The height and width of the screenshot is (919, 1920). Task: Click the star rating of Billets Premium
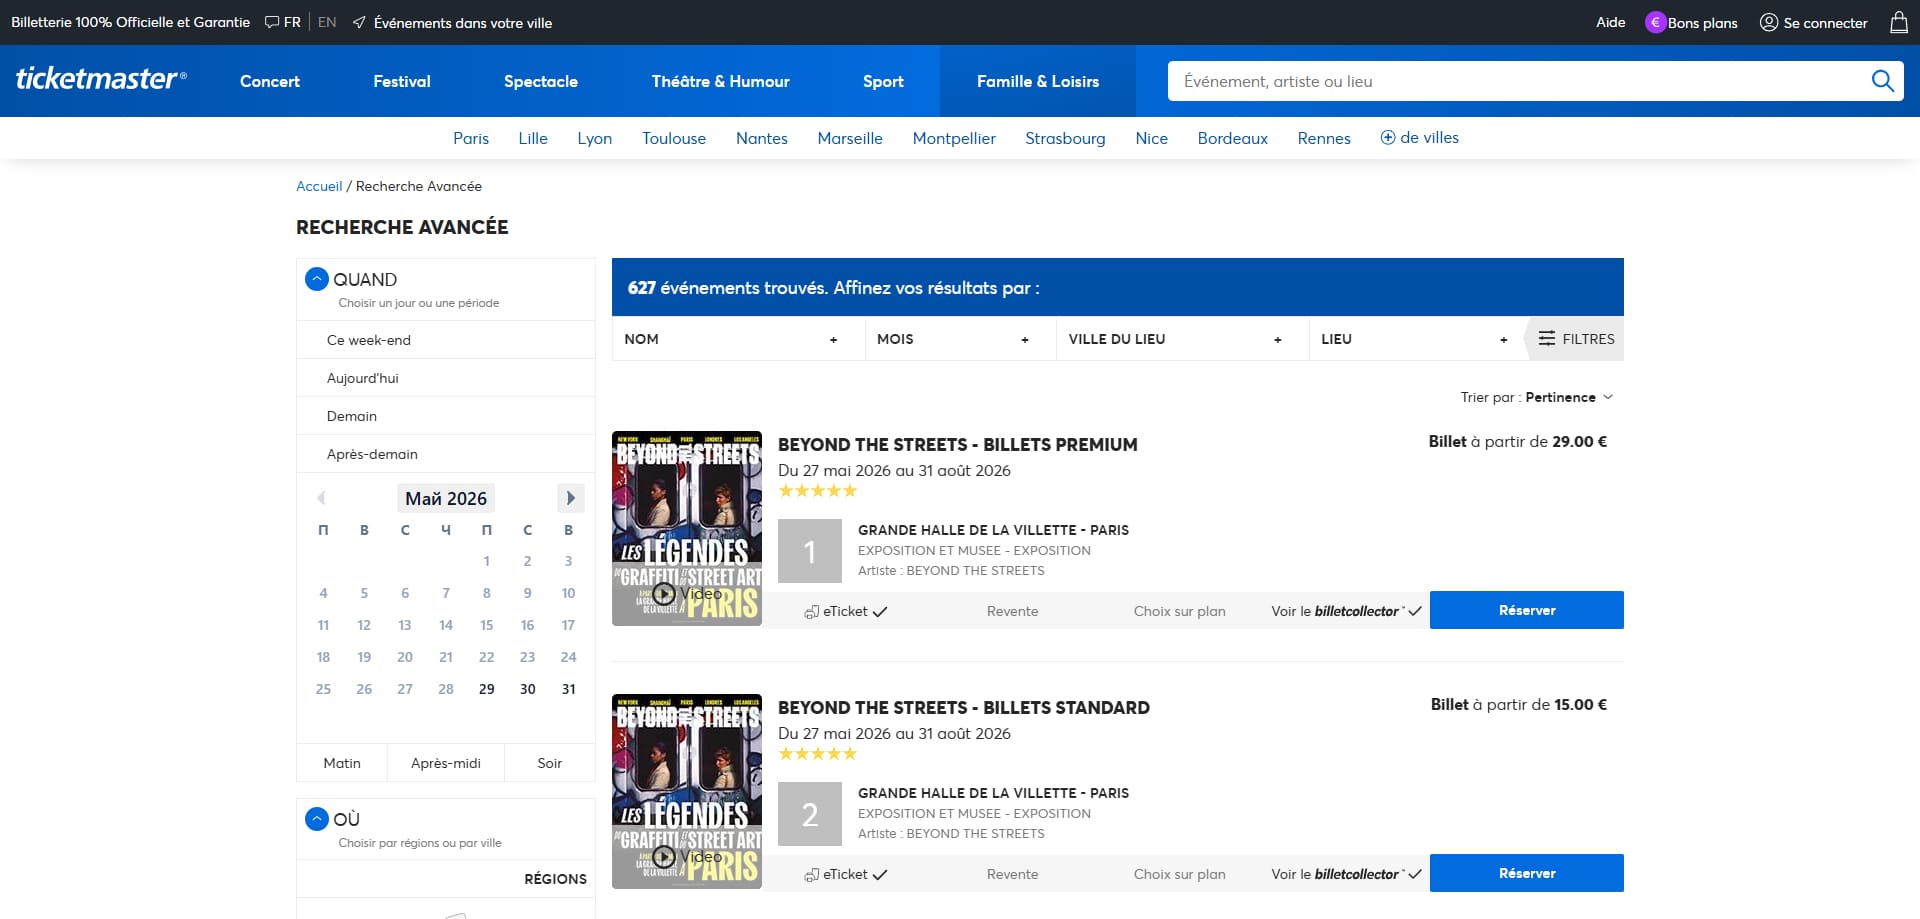click(x=818, y=491)
